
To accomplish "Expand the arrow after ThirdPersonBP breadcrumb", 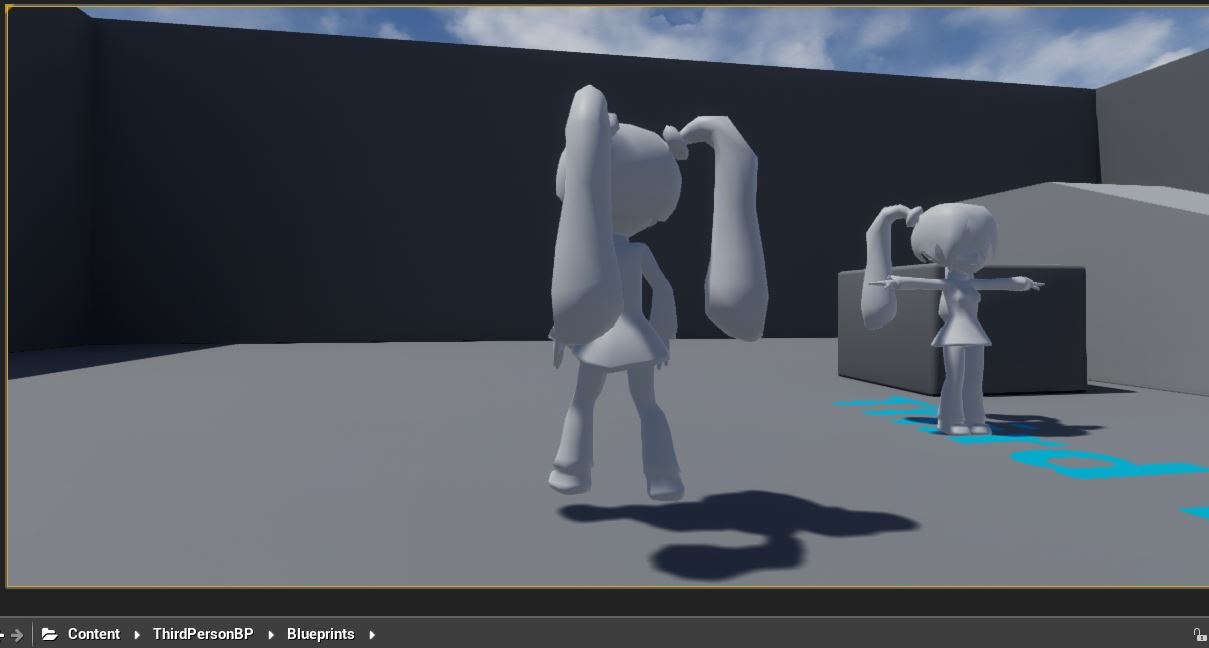I will pos(271,634).
